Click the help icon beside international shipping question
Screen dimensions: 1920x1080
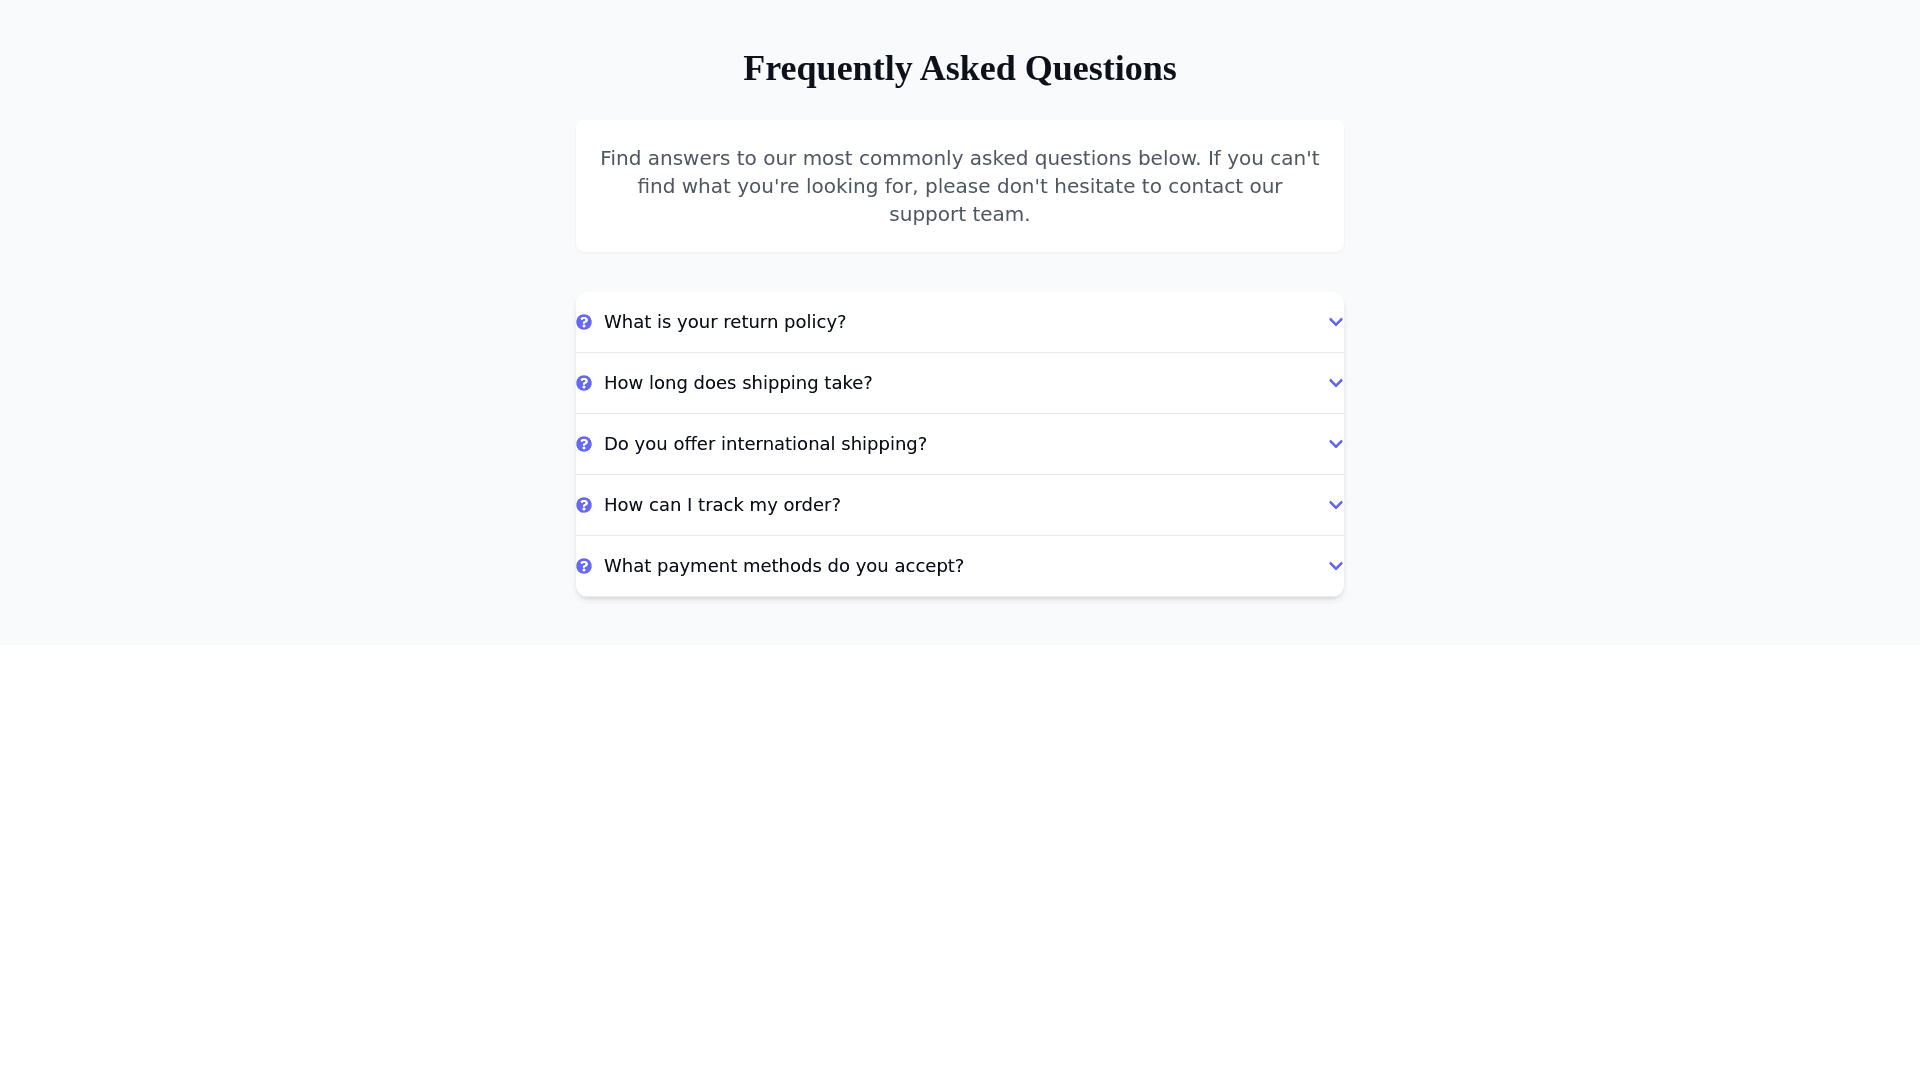pos(584,444)
